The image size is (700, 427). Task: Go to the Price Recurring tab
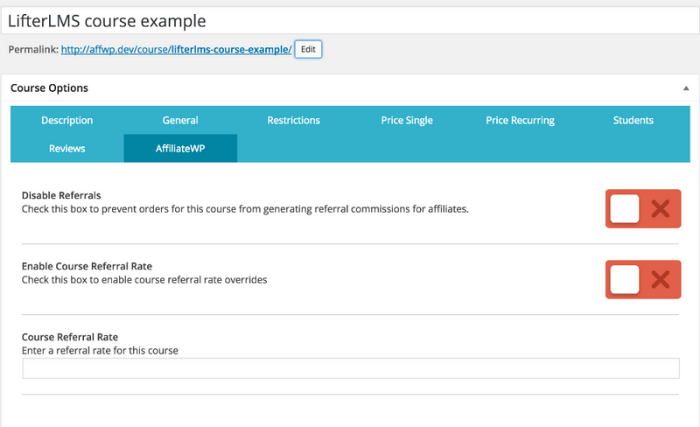pos(520,120)
